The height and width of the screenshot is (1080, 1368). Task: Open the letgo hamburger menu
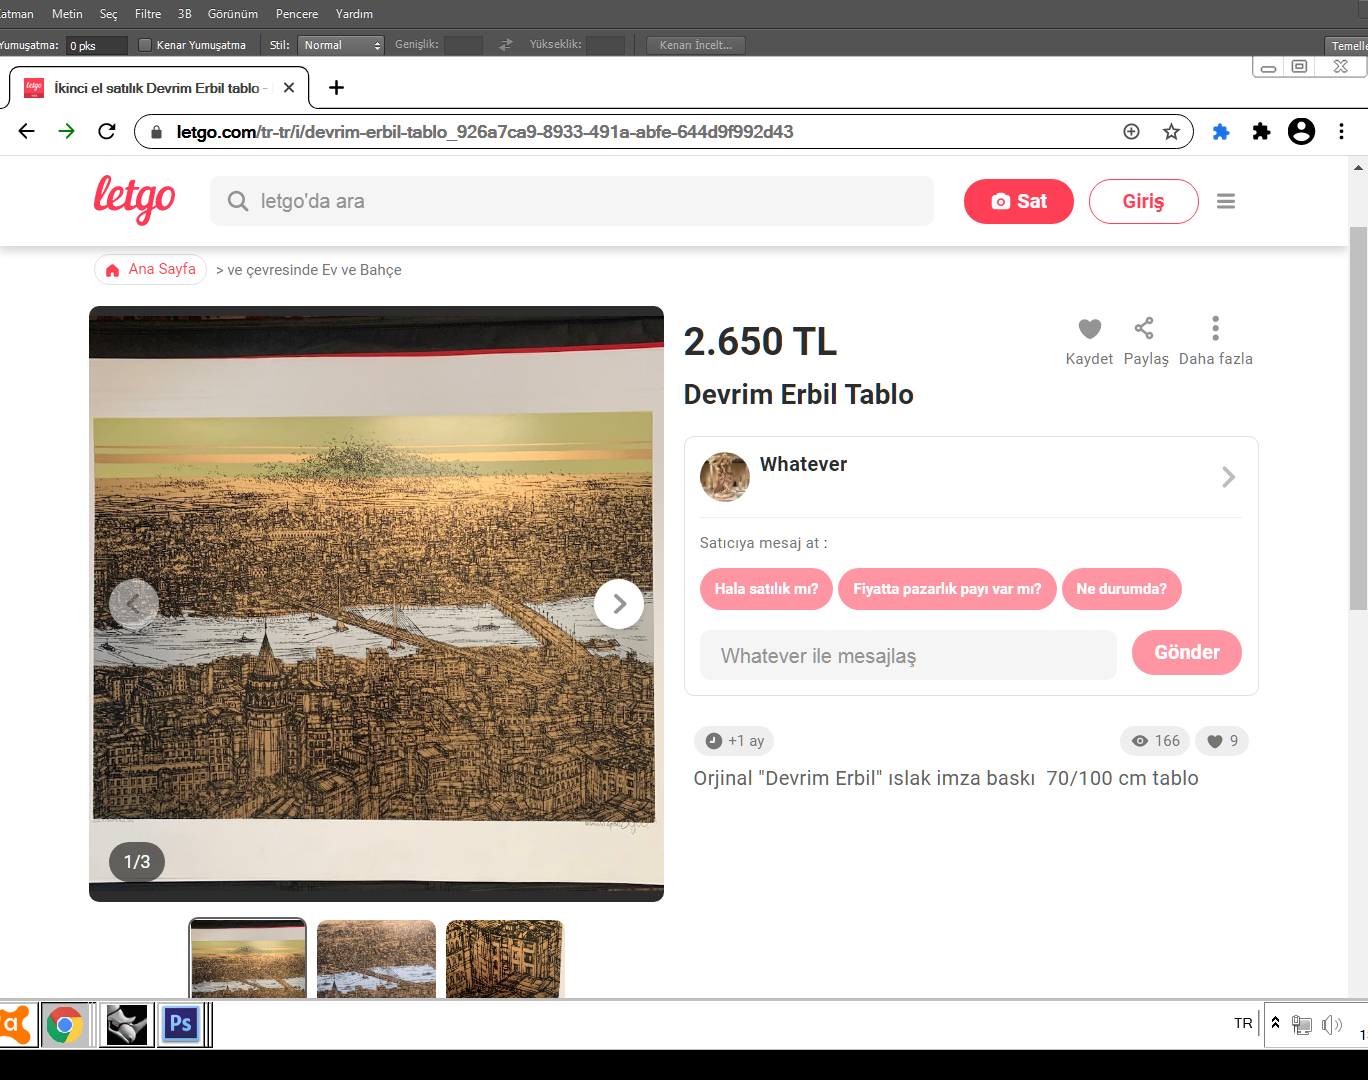[x=1225, y=202]
